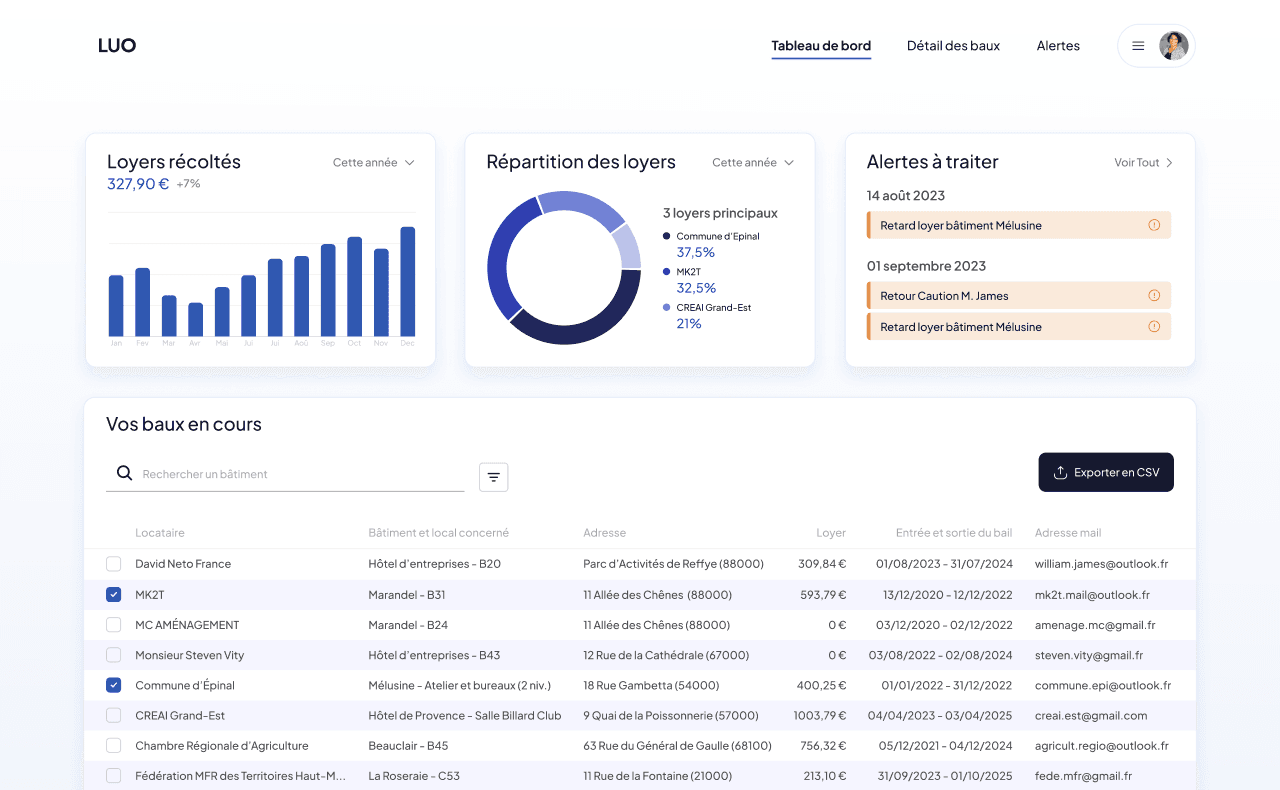Open the hamburger menu icon
This screenshot has width=1280, height=790.
point(1138,46)
